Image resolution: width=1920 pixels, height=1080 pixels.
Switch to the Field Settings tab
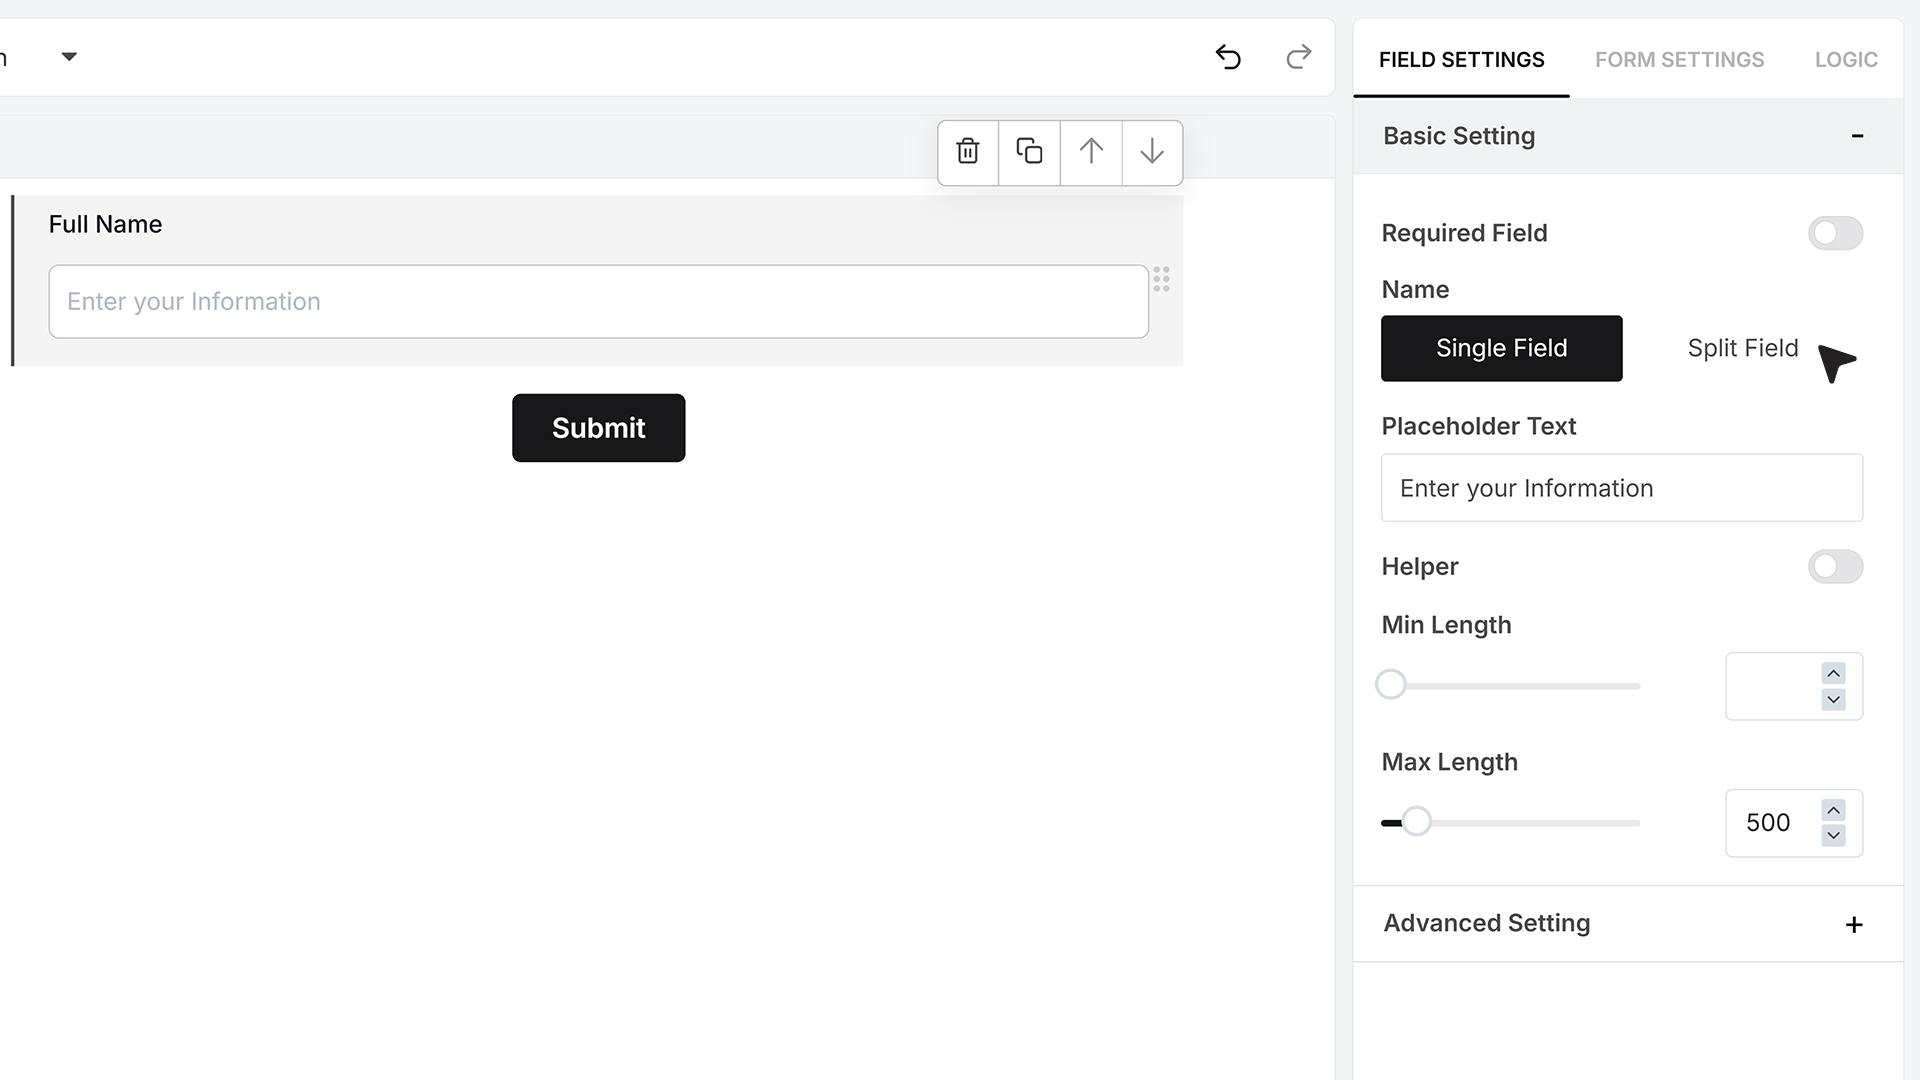click(x=1461, y=60)
